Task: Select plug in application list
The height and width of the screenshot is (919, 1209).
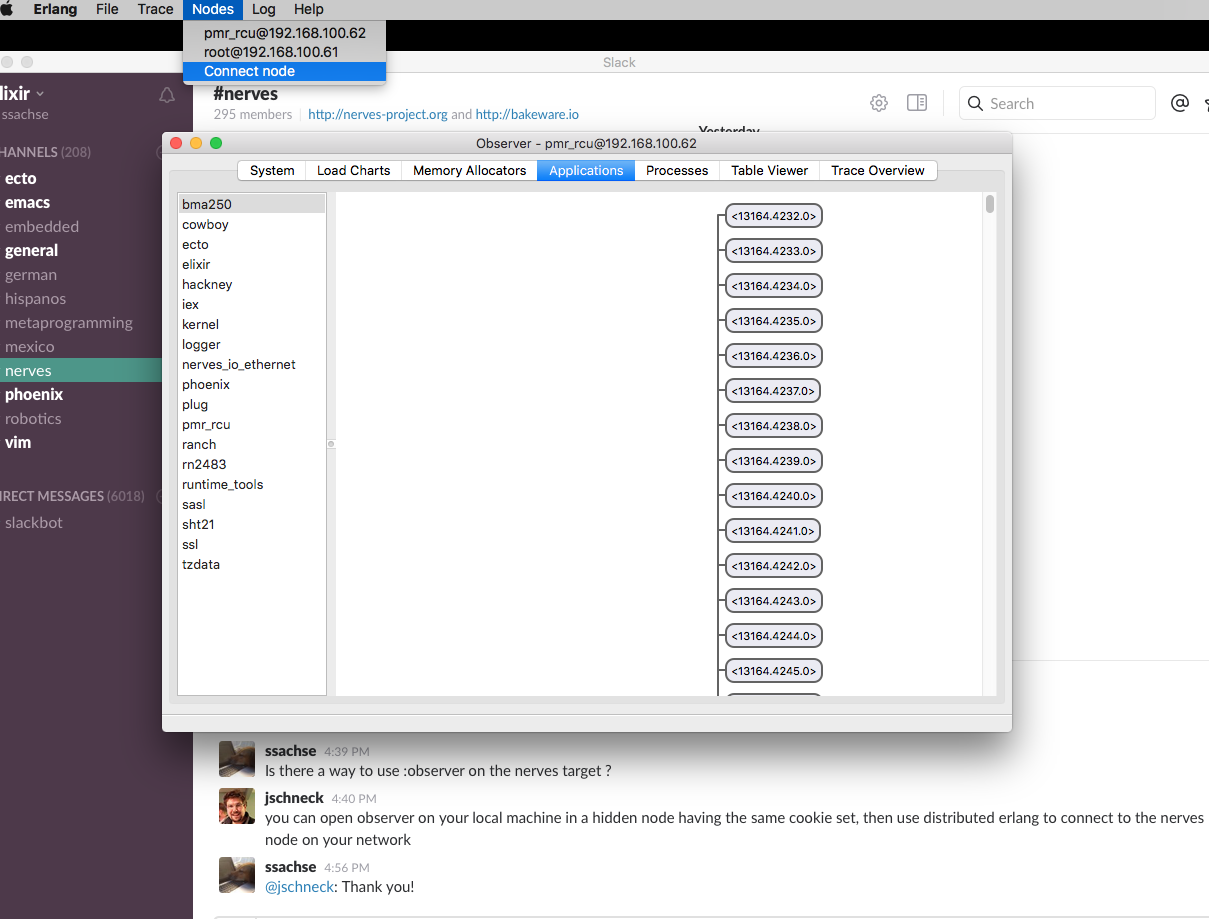Action: (252, 404)
